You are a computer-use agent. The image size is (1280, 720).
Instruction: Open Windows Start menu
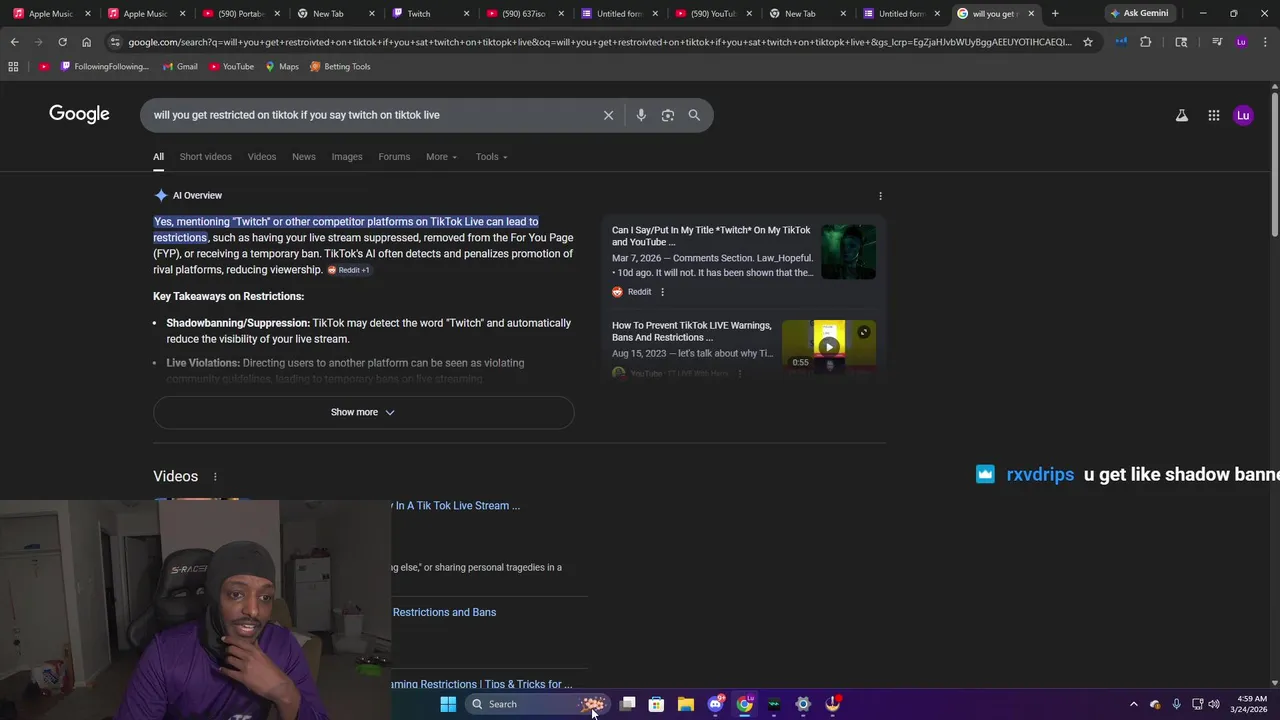[x=448, y=704]
